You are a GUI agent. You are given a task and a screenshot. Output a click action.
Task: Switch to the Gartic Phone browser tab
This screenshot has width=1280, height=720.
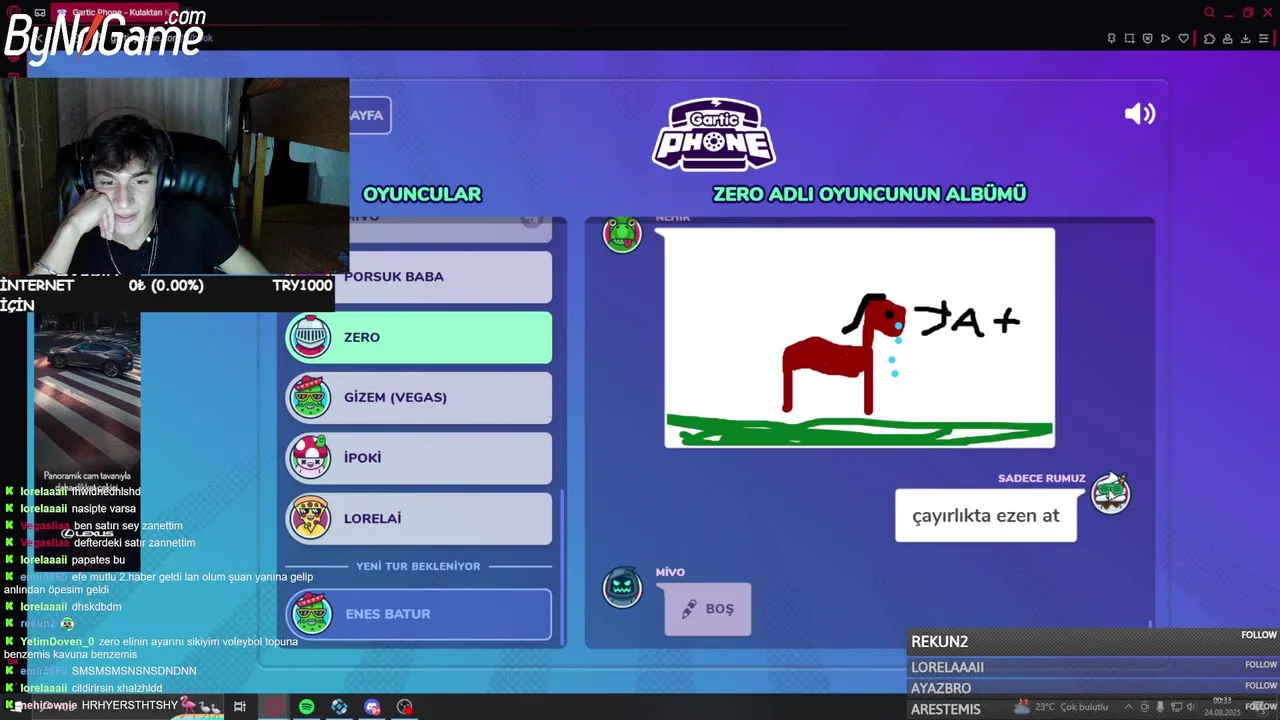[114, 13]
